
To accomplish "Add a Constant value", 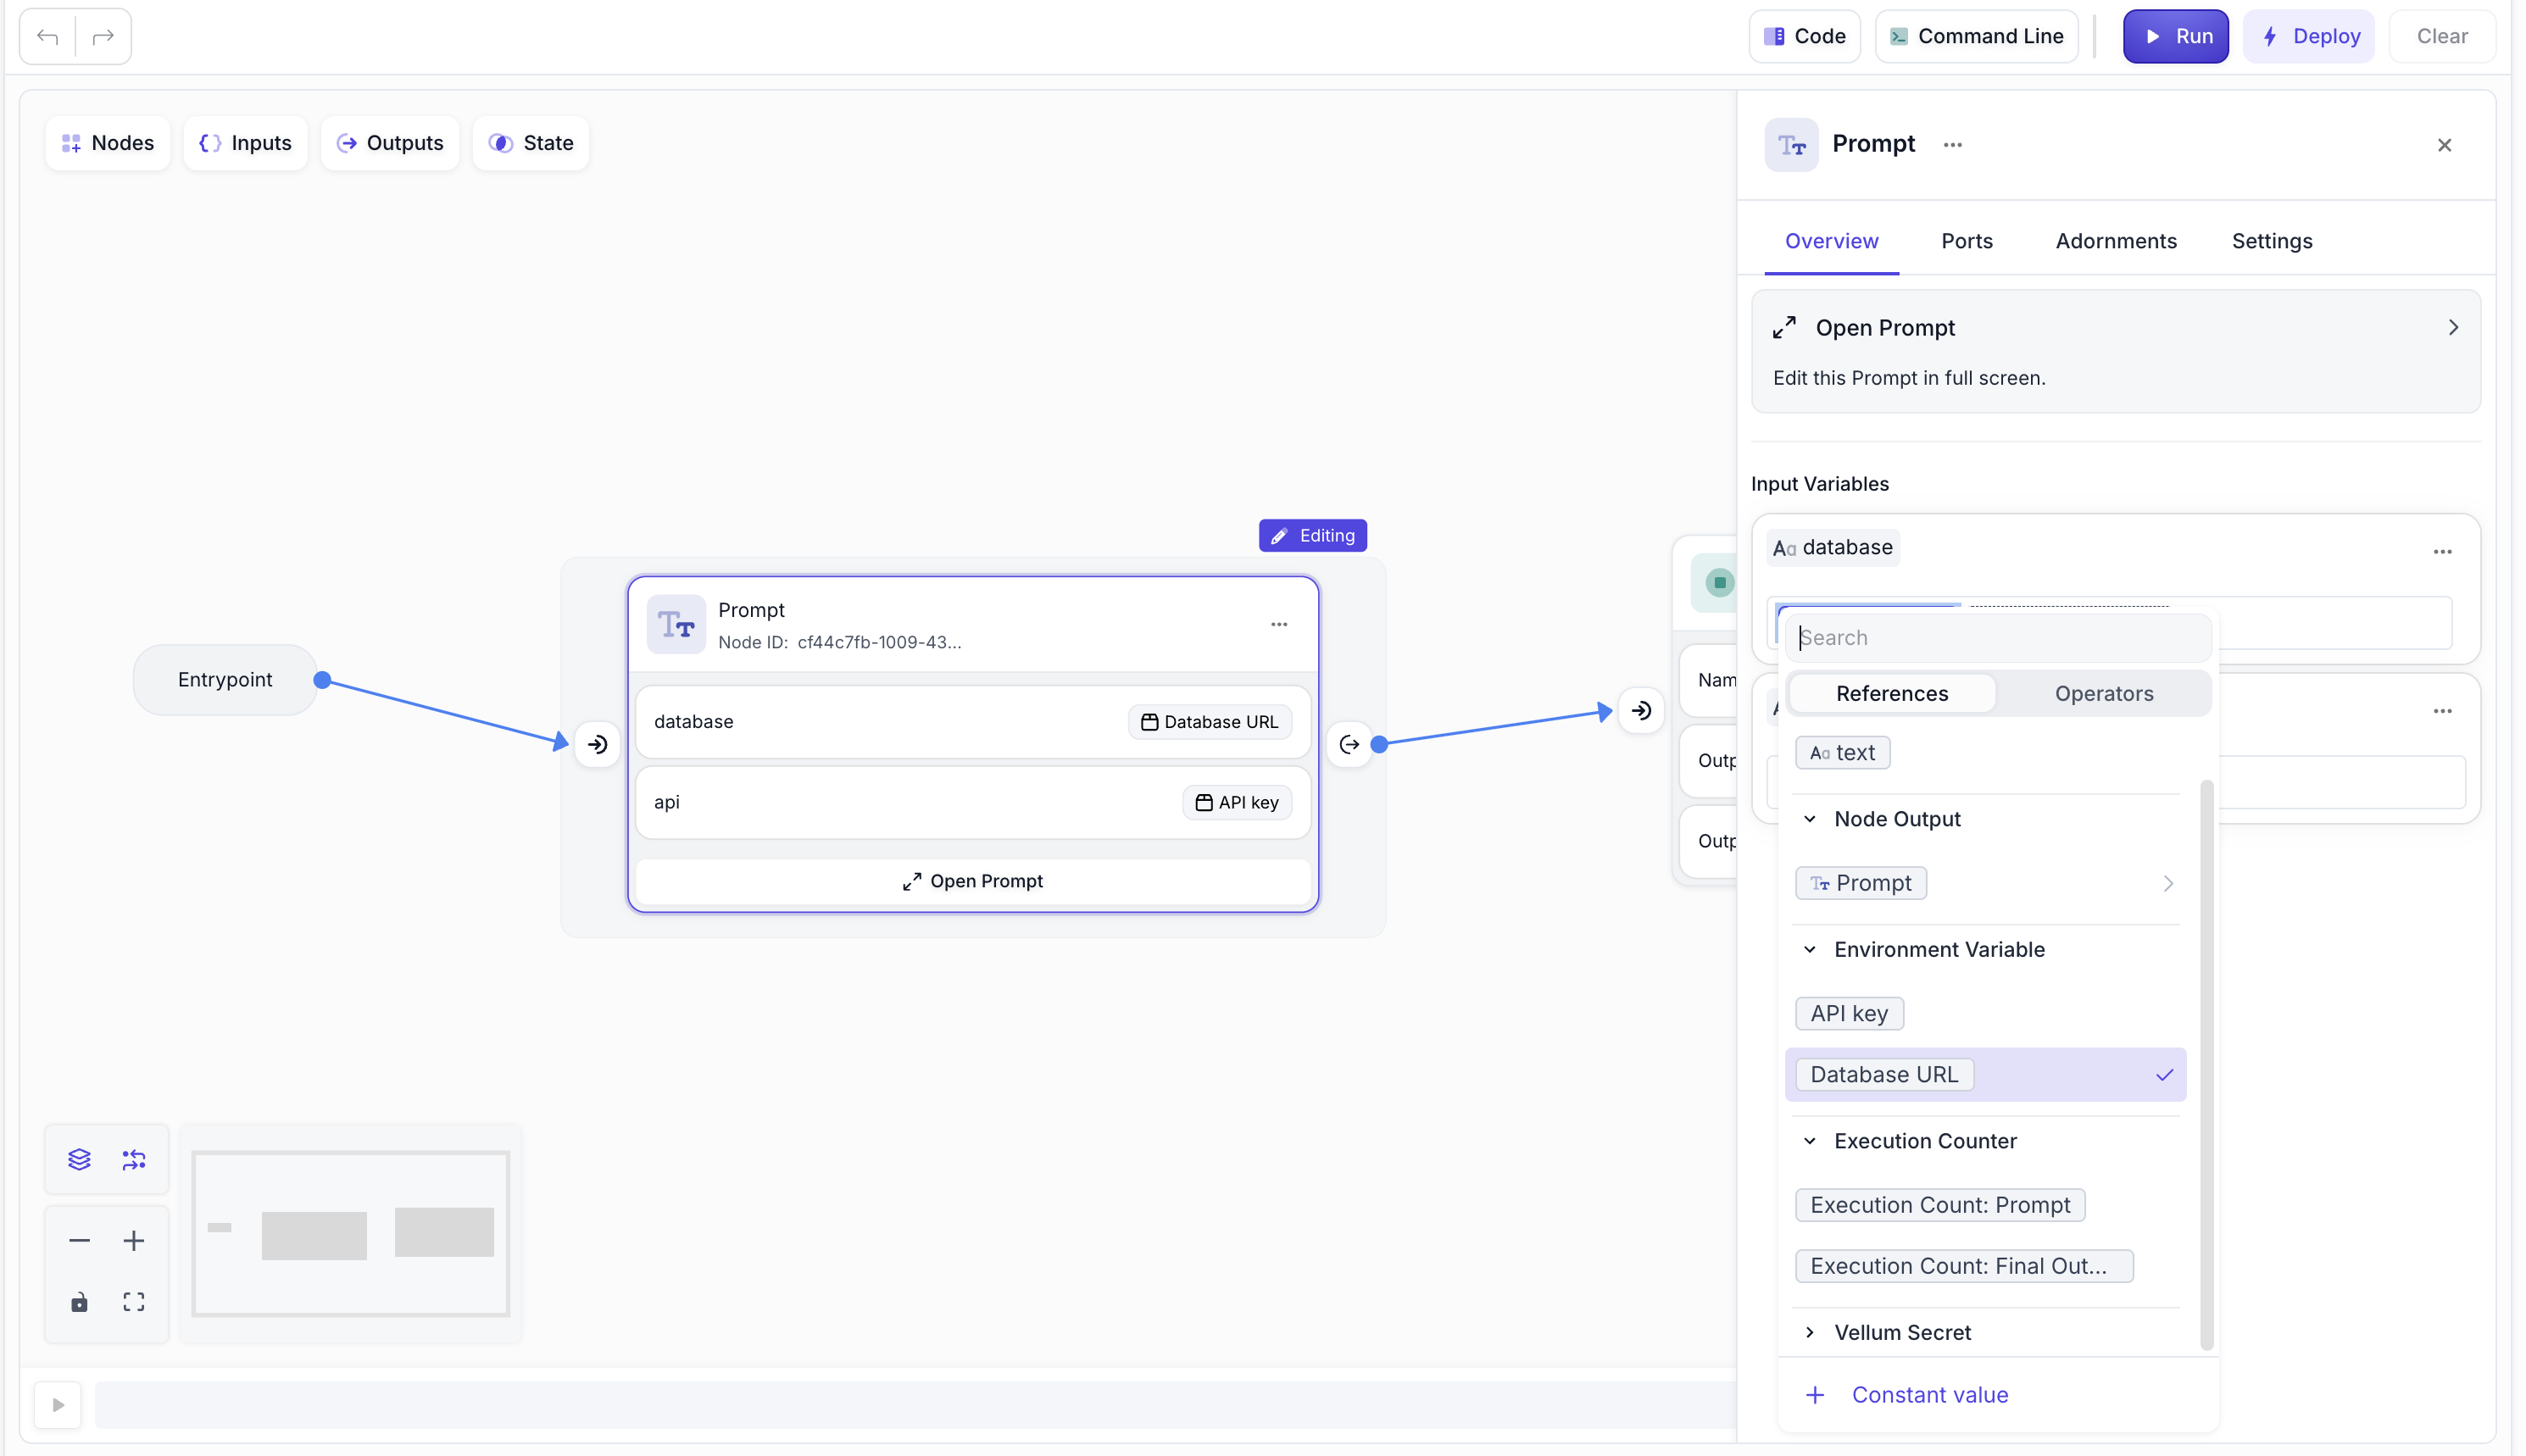I will click(1928, 1395).
